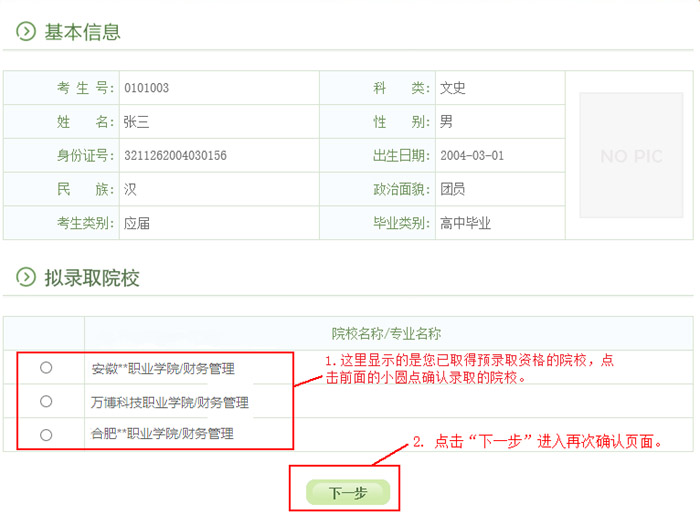Click the 考生类别 value 应届
This screenshot has height=515, width=700.
[x=136, y=223]
